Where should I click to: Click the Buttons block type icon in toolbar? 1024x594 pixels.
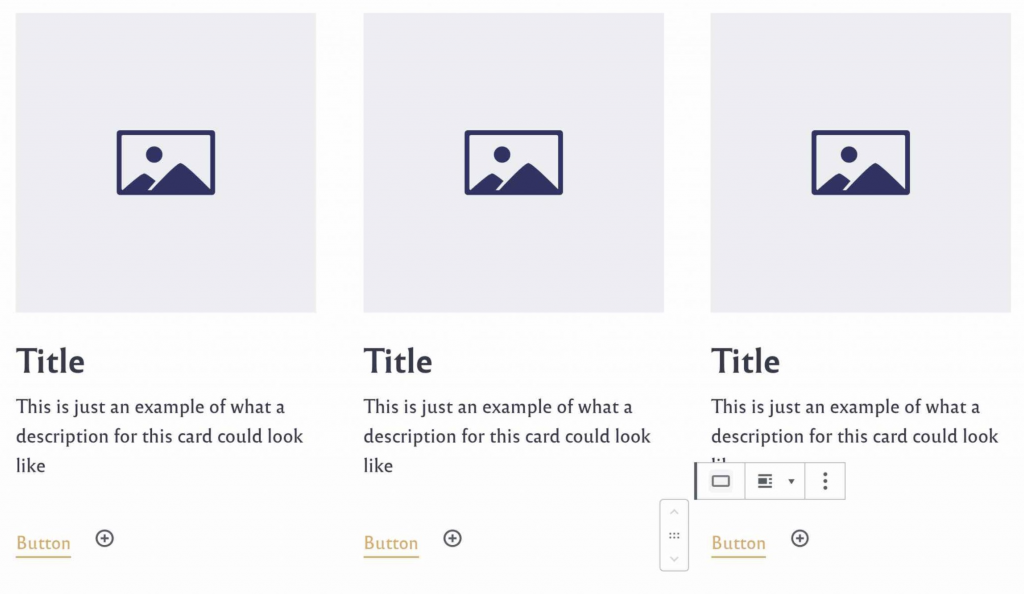(x=720, y=481)
